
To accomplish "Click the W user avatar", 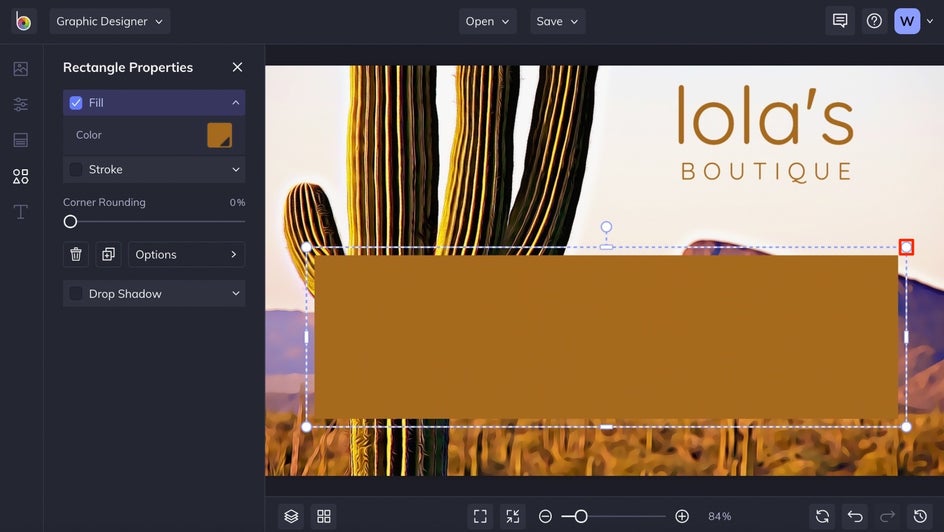I will click(x=907, y=21).
